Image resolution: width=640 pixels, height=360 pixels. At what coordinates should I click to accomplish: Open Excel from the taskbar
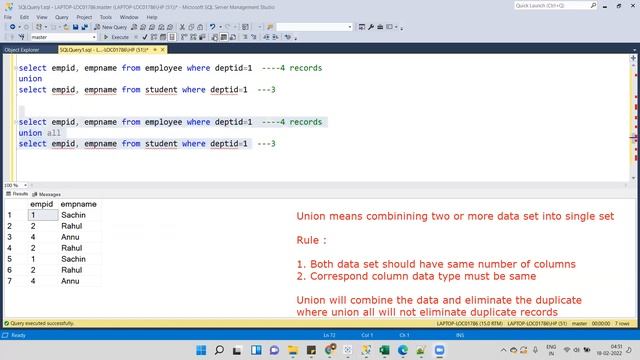click(x=384, y=350)
